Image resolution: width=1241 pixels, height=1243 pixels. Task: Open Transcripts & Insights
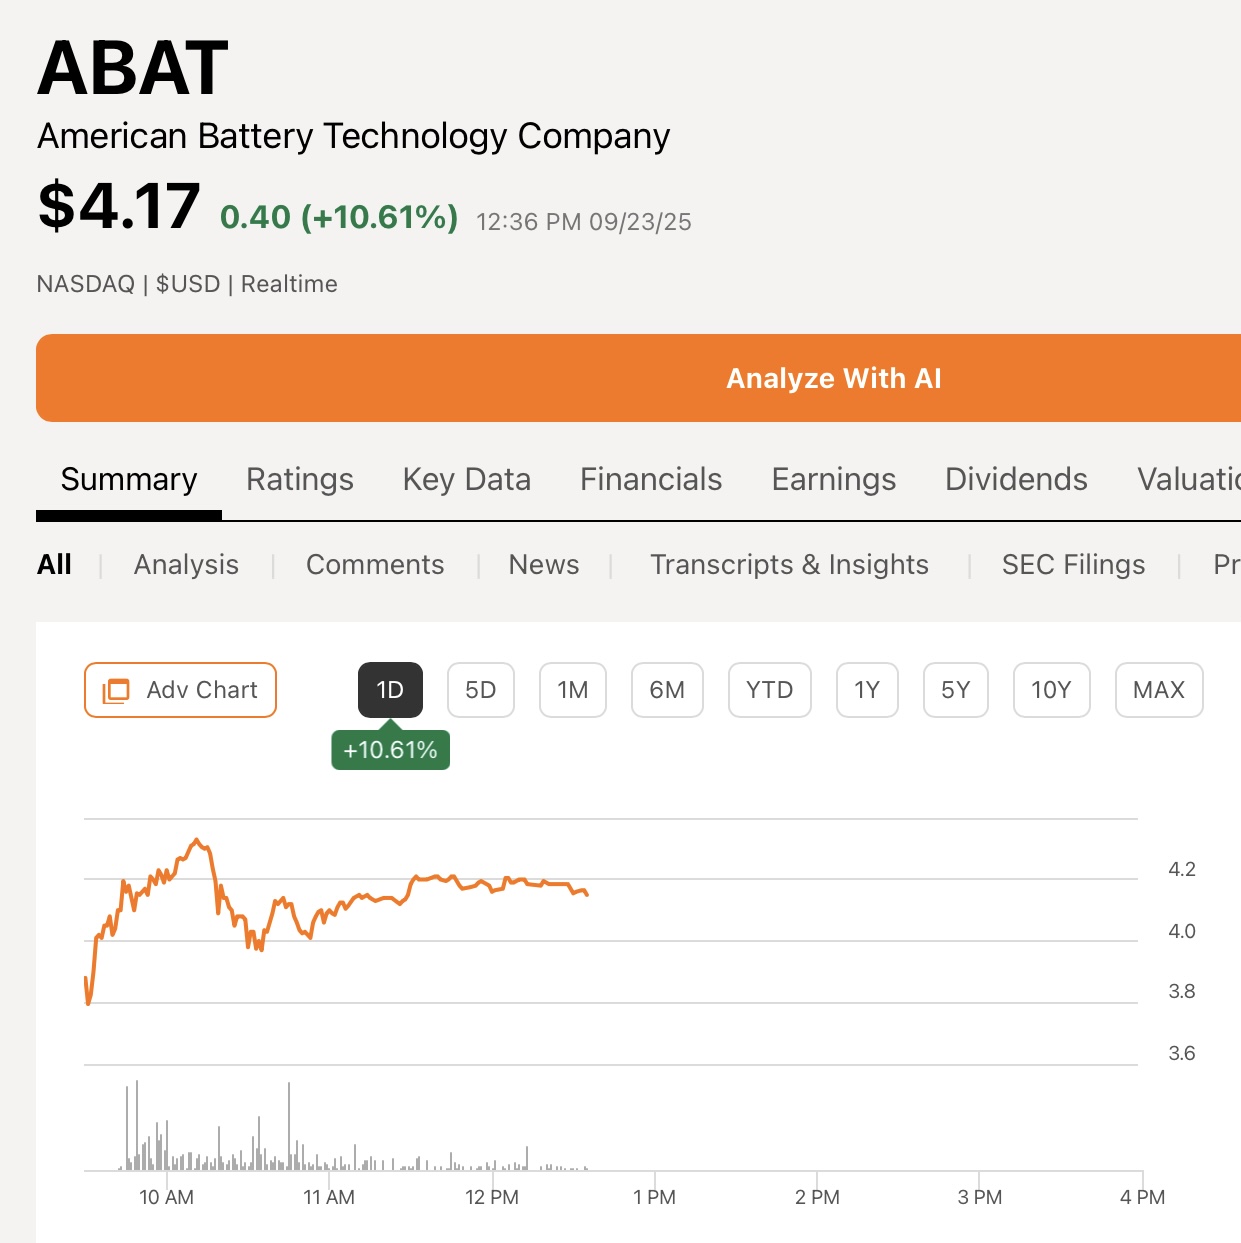pos(789,565)
